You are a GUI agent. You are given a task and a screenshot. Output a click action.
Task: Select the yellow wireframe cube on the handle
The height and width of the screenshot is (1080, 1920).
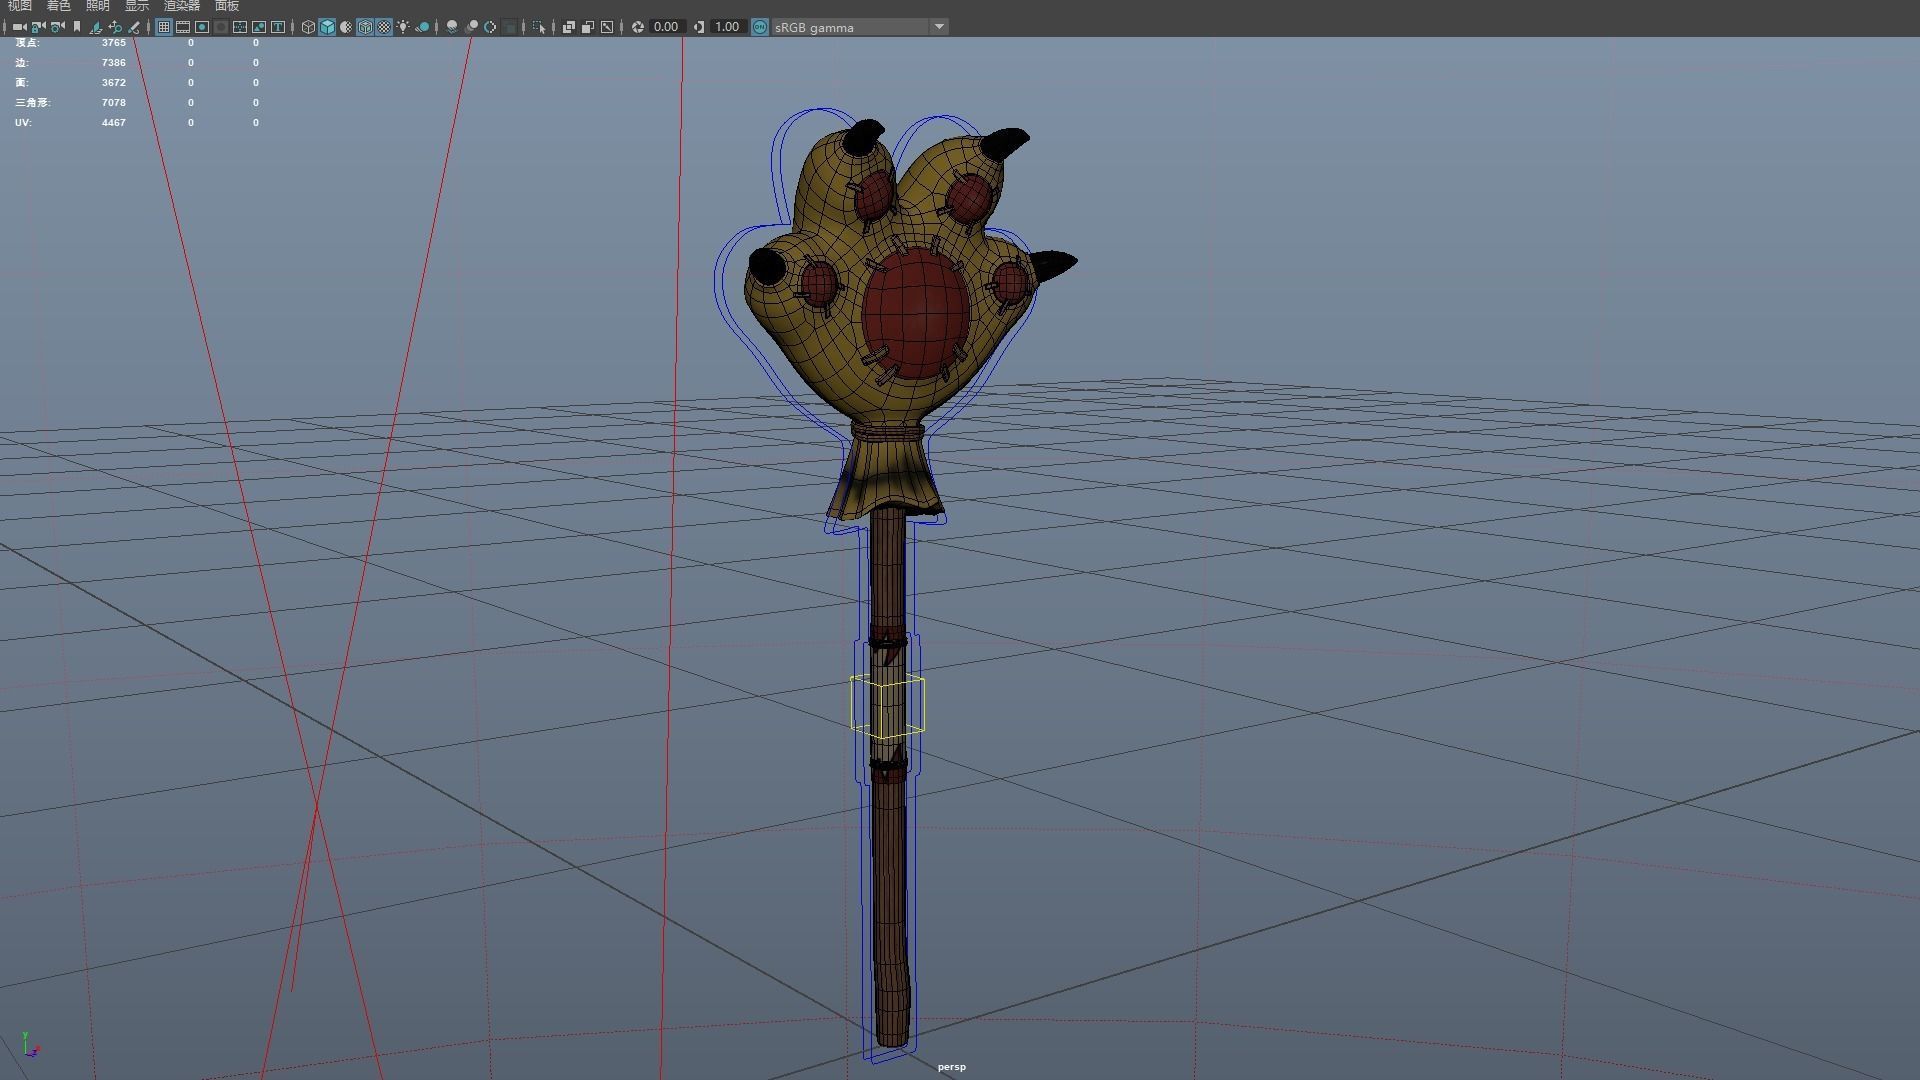click(x=888, y=707)
